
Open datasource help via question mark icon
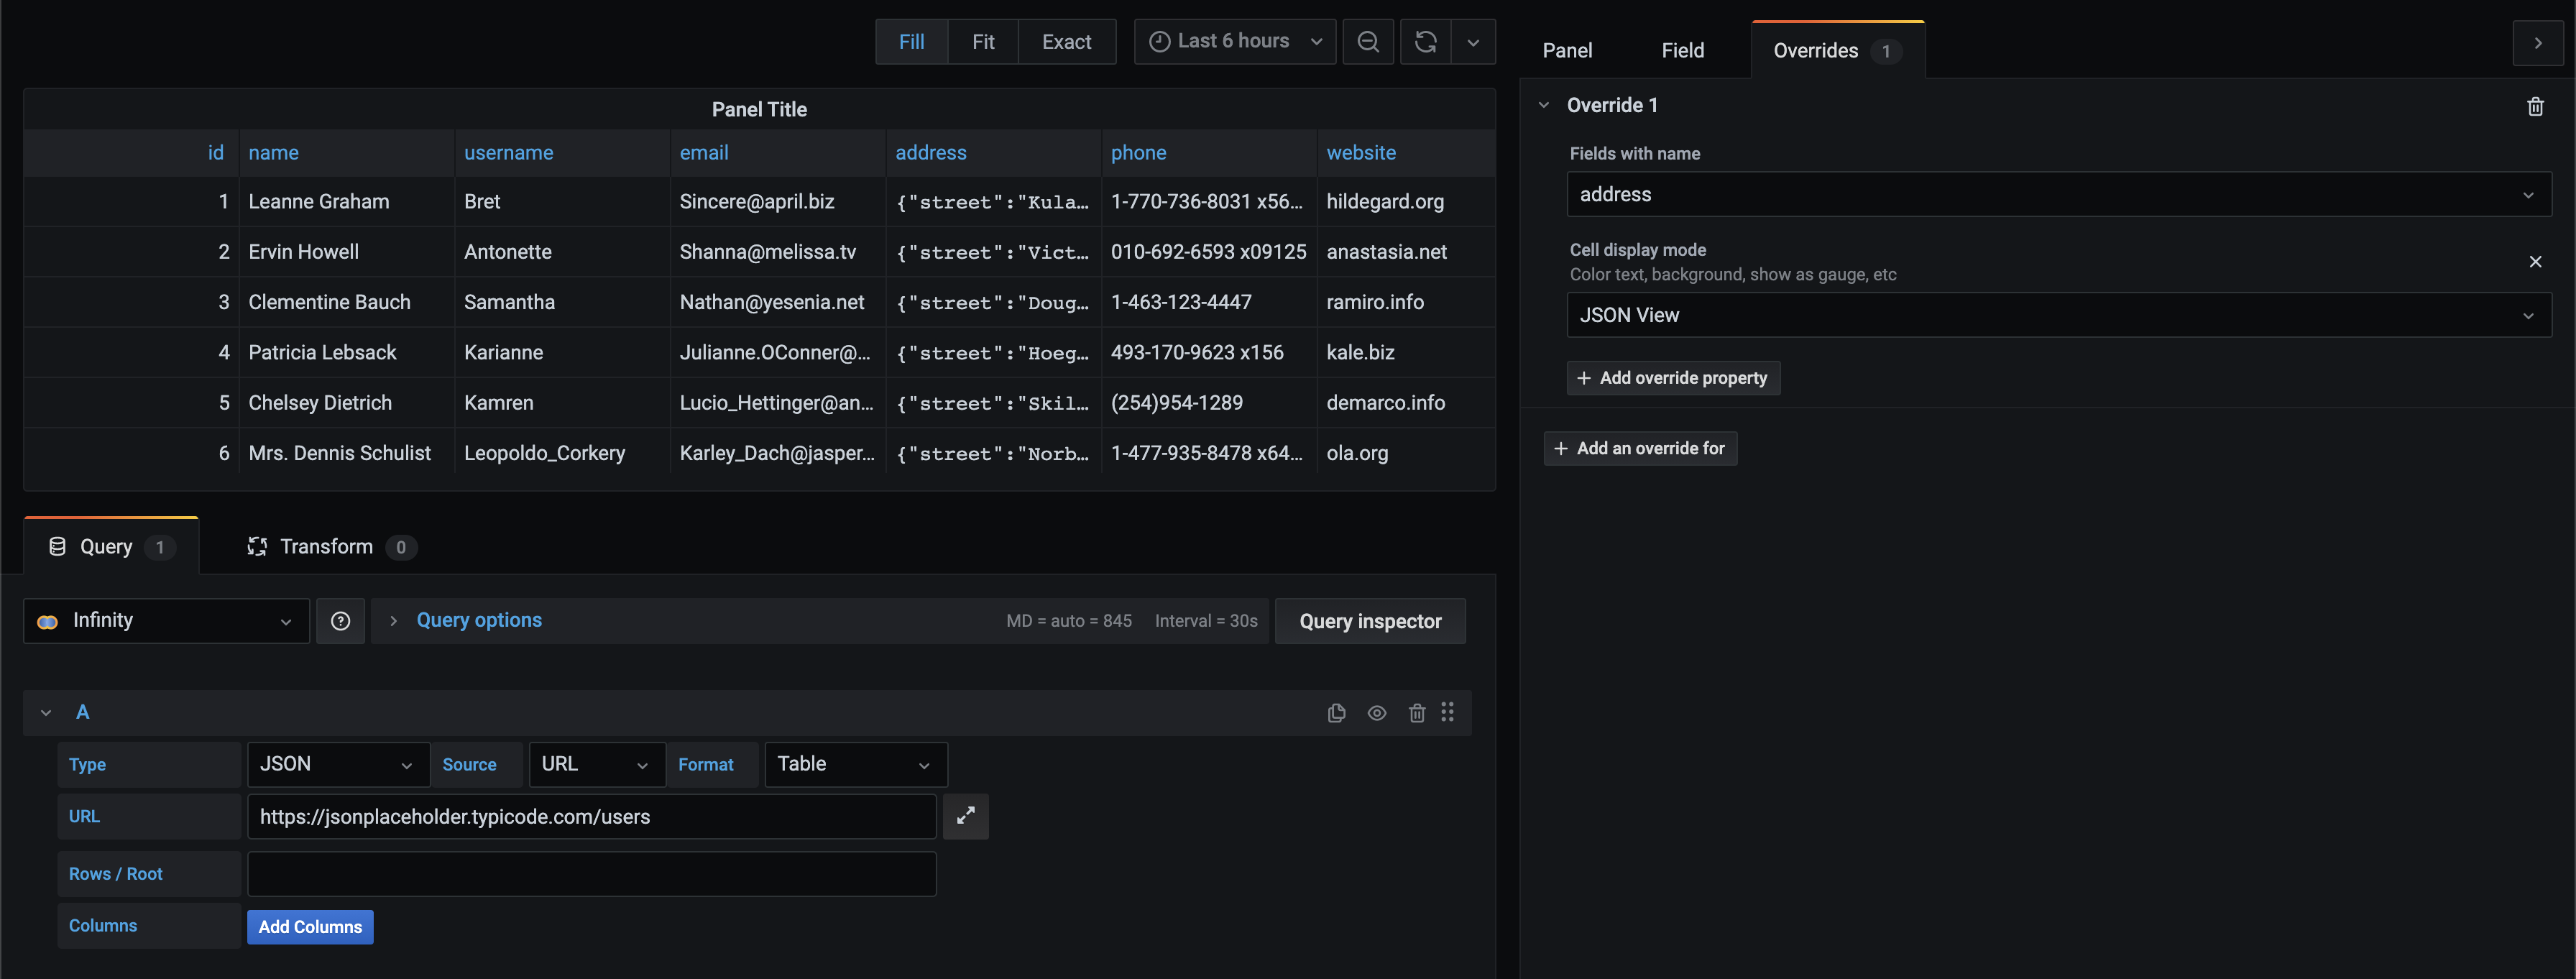(x=340, y=620)
